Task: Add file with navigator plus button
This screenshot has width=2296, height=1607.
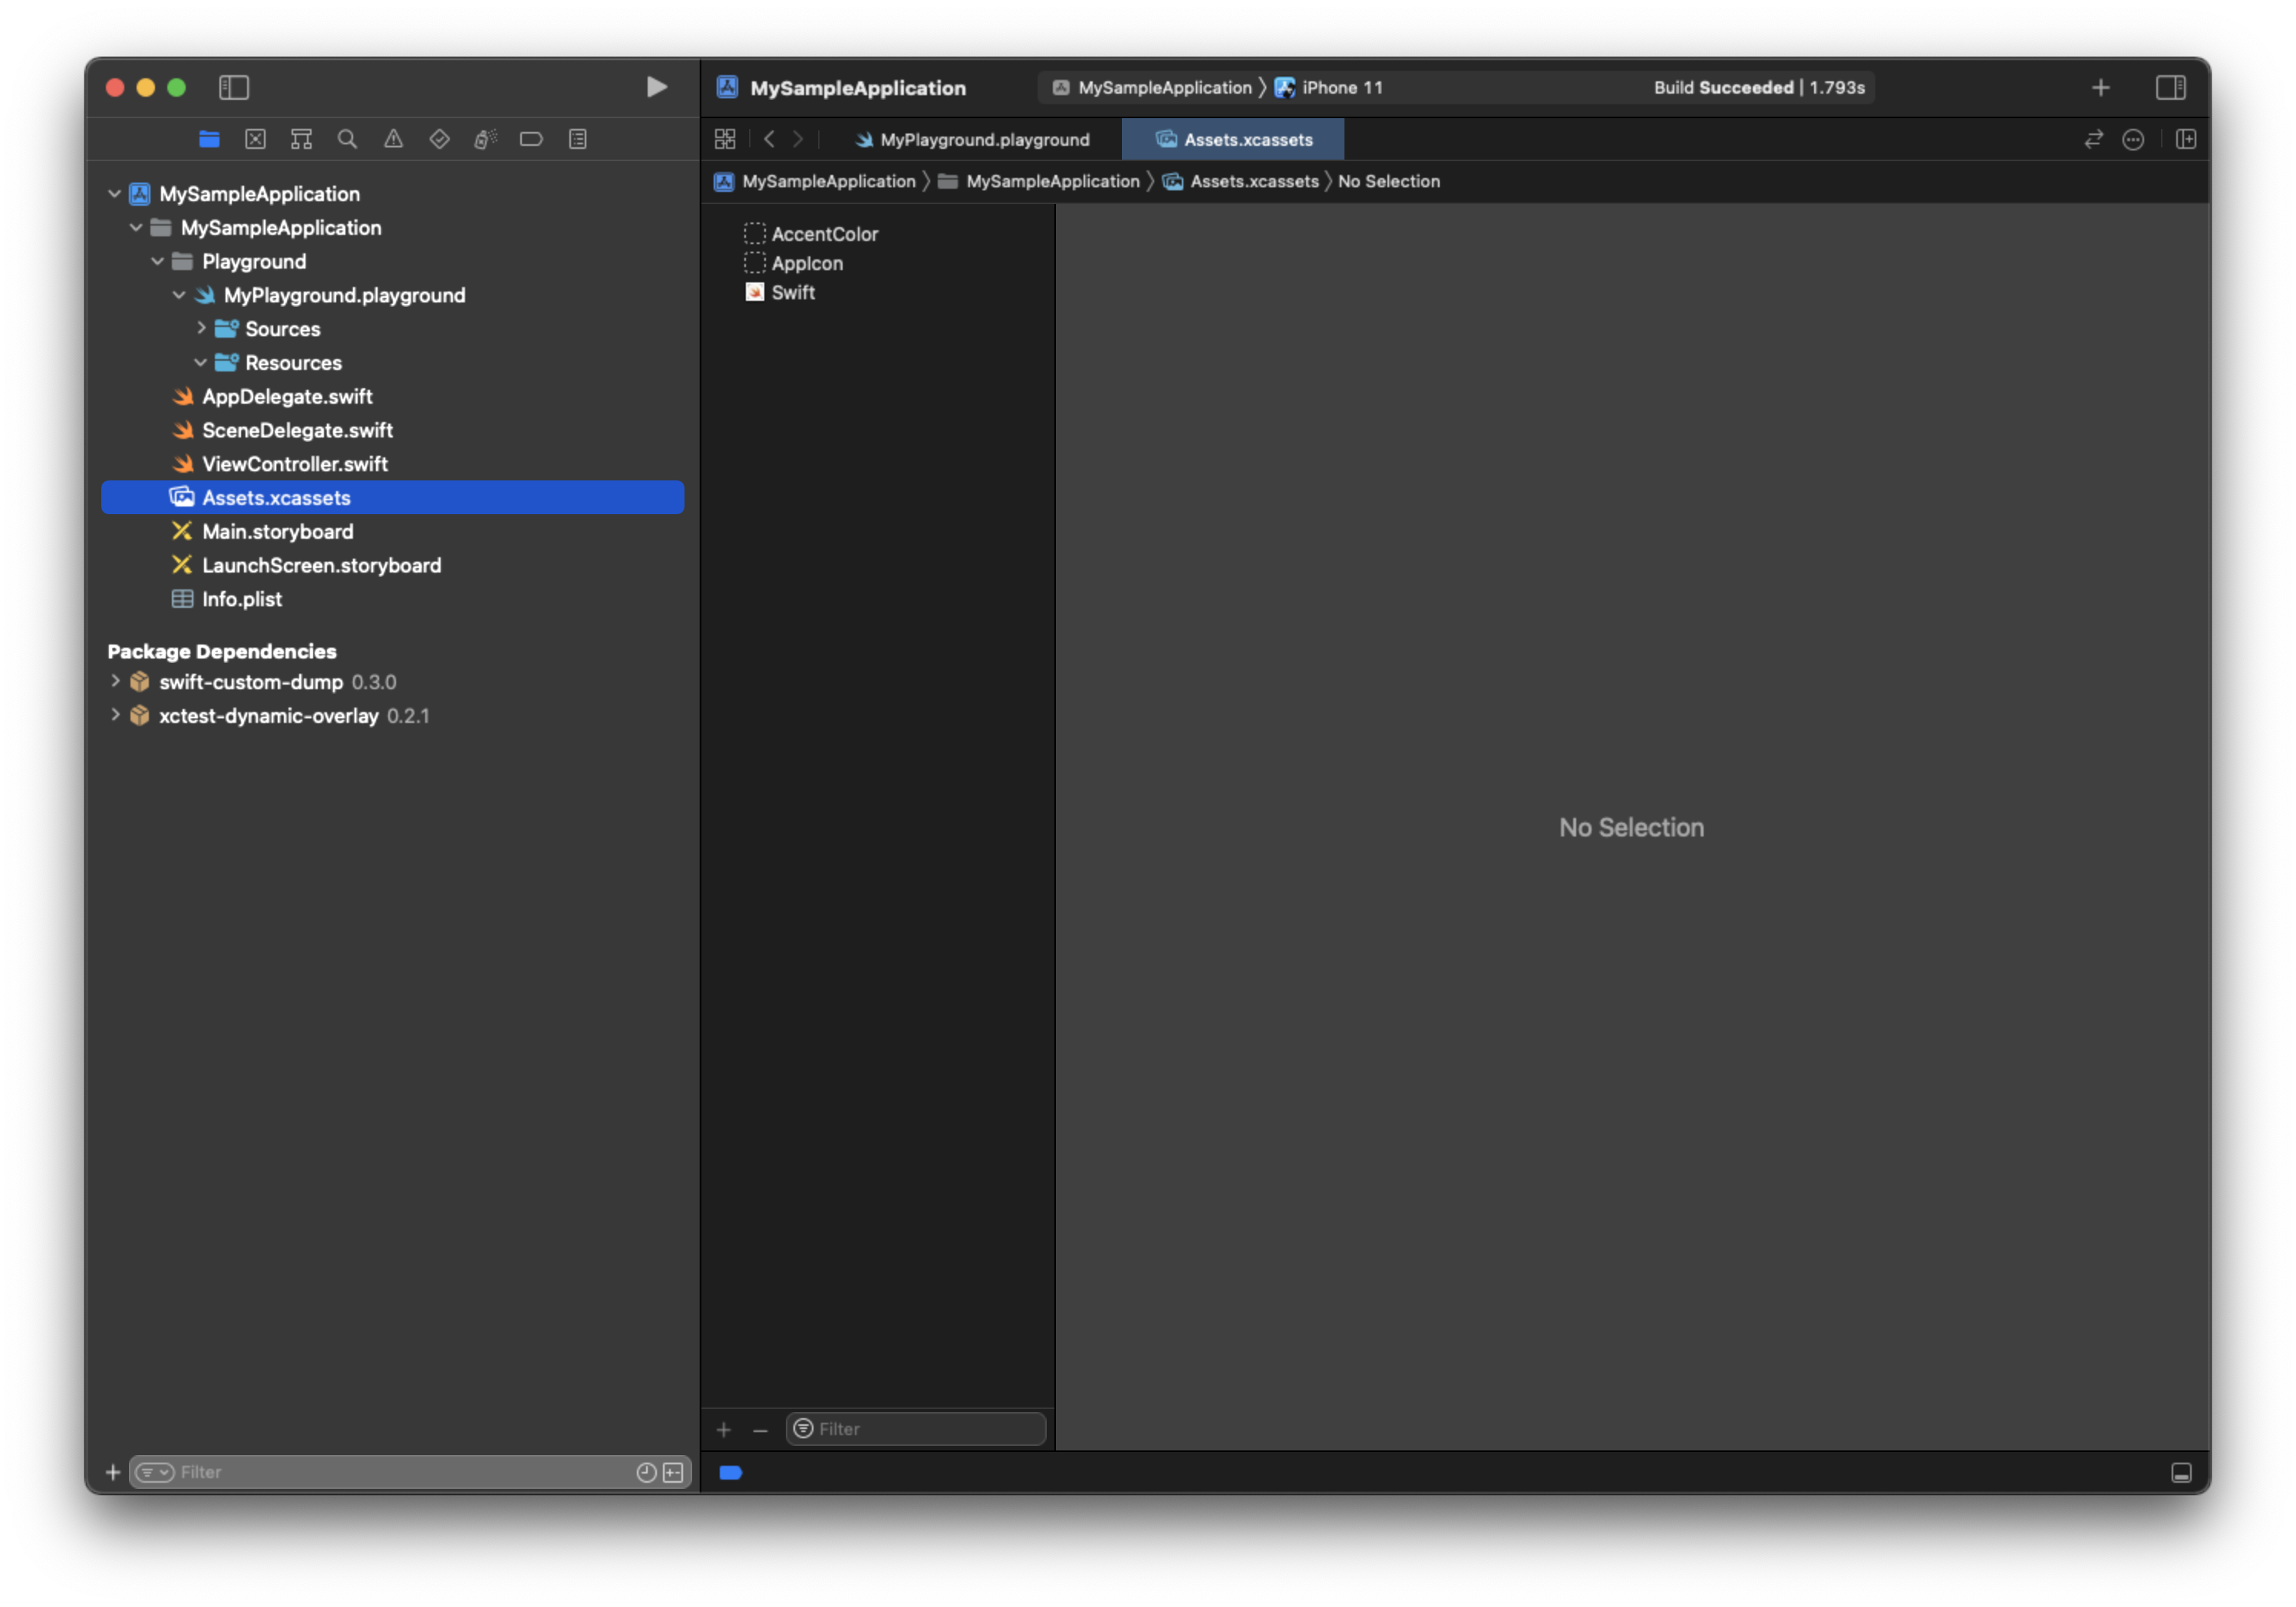Action: (x=113, y=1473)
